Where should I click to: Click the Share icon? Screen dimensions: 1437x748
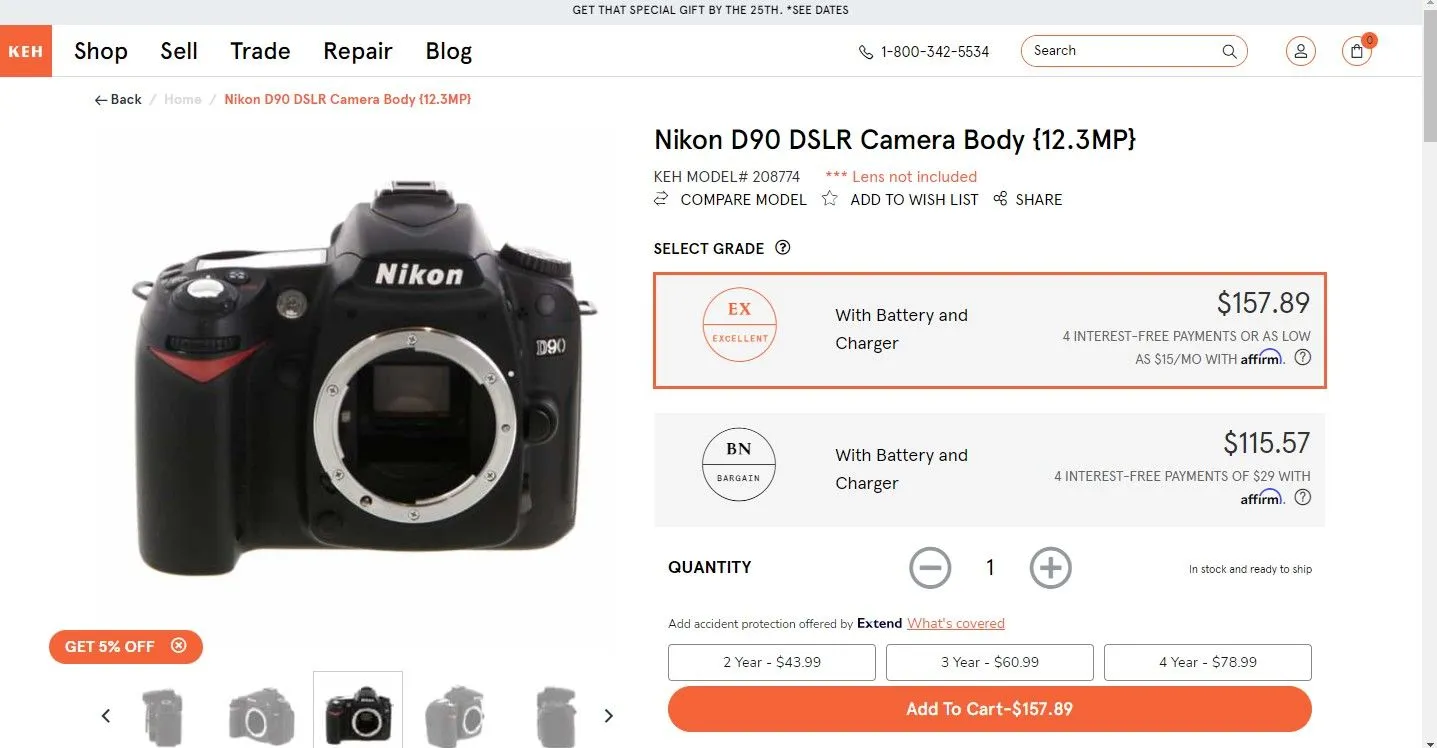click(x=1000, y=199)
